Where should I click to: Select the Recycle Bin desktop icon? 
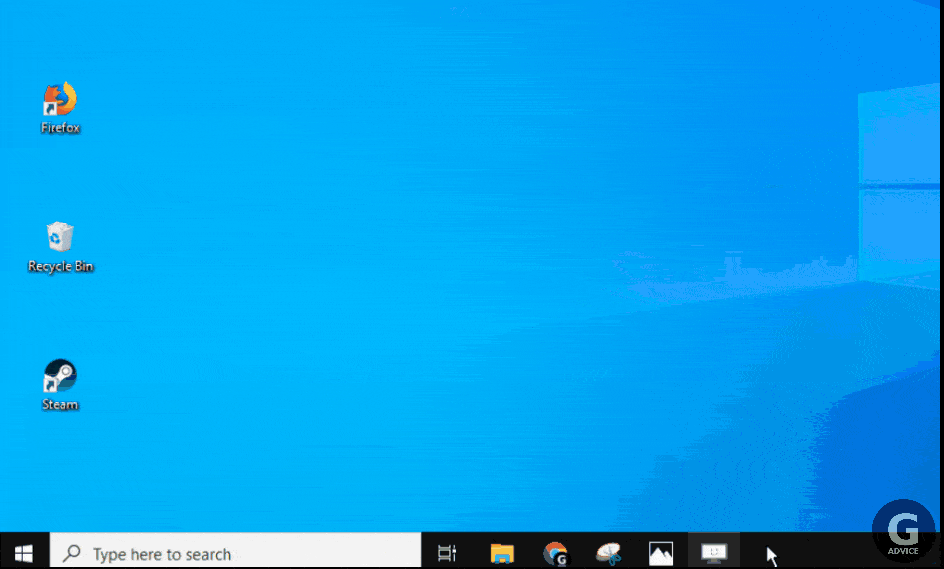pyautogui.click(x=60, y=247)
